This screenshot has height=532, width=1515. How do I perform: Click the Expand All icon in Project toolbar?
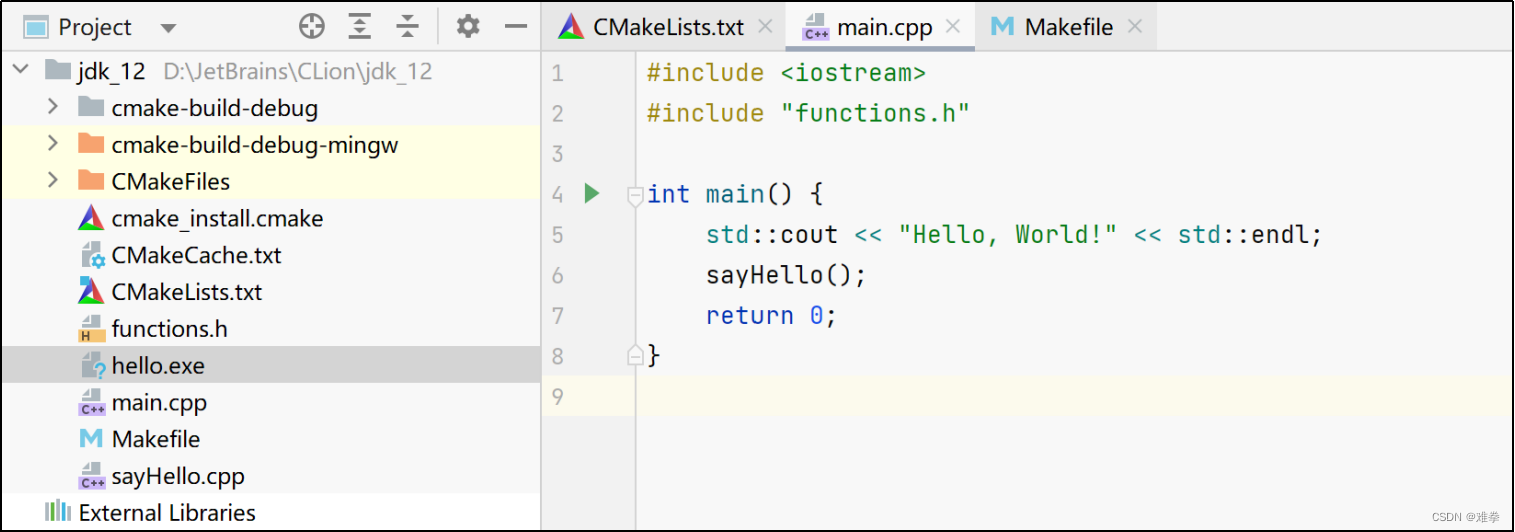(x=360, y=27)
